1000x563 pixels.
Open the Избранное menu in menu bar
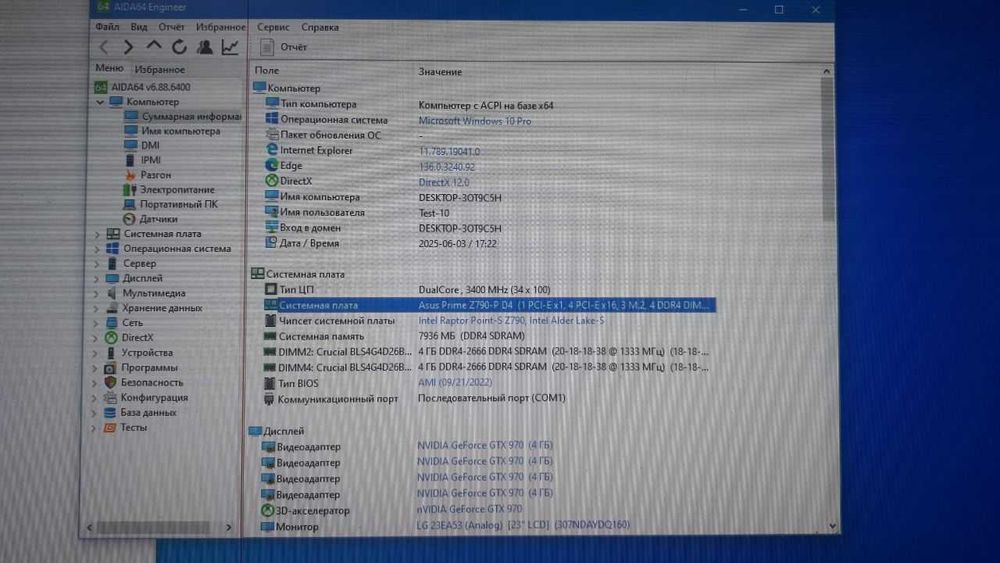[221, 27]
